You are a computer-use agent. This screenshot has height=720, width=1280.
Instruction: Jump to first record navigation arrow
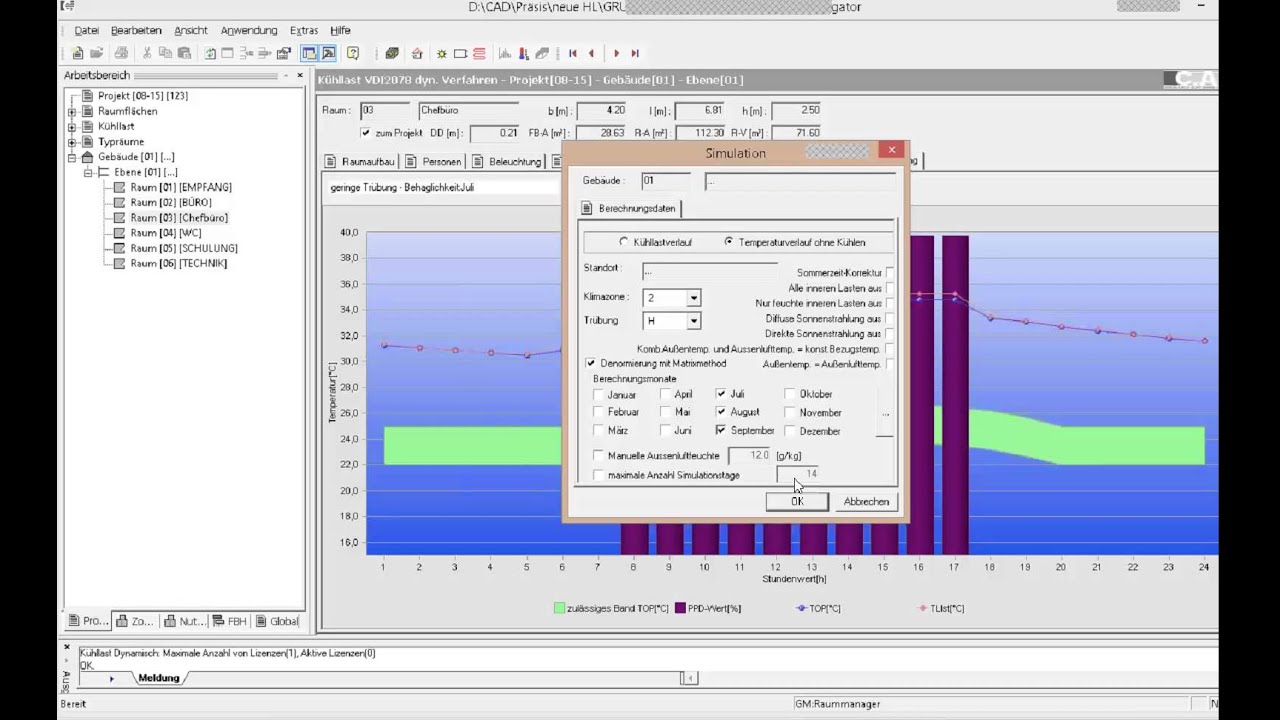573,53
